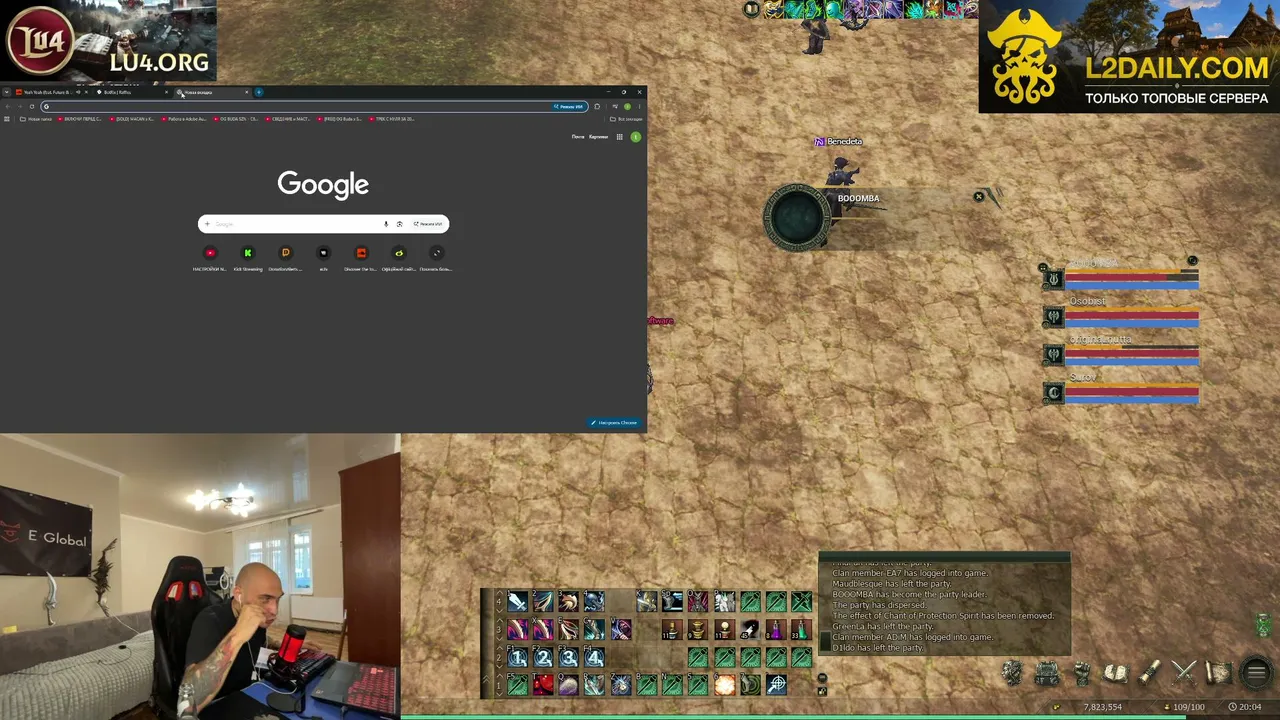Image resolution: width=1280 pixels, height=720 pixels.
Task: Select hotbar slot labeled 3
Action: point(569,658)
